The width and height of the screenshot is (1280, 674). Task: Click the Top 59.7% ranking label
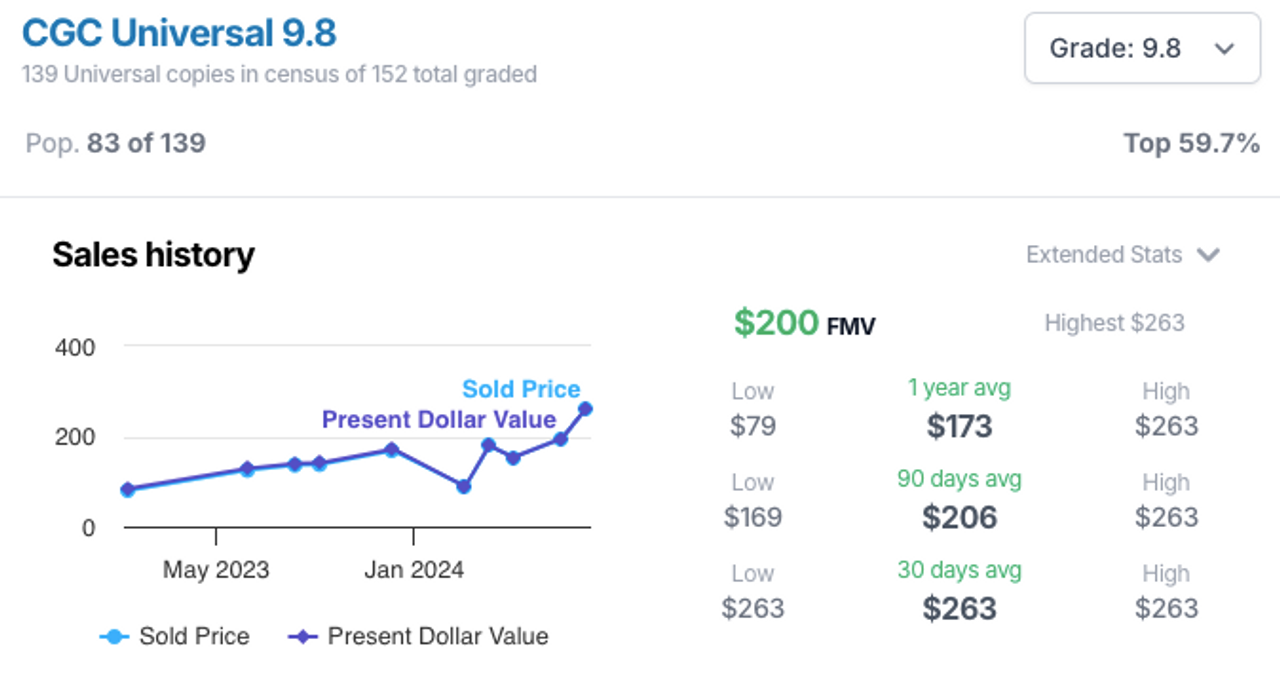point(1192,144)
